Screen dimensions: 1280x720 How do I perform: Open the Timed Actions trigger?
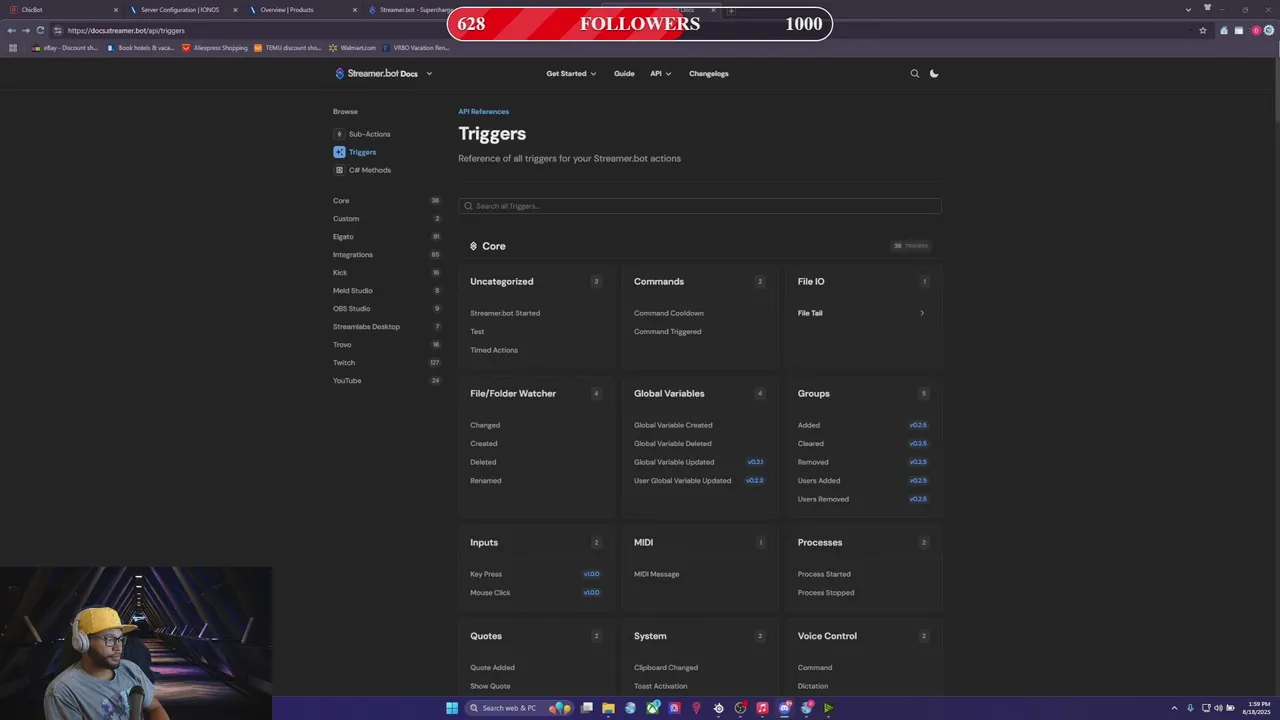click(x=494, y=350)
